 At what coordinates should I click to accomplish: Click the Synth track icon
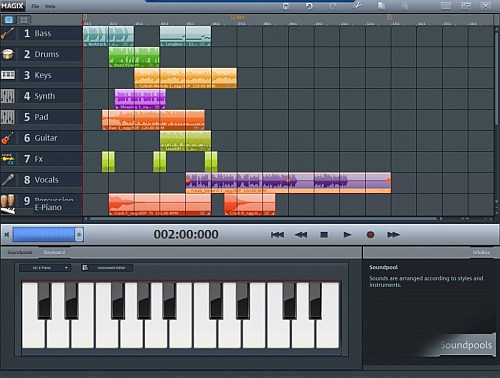(8, 96)
